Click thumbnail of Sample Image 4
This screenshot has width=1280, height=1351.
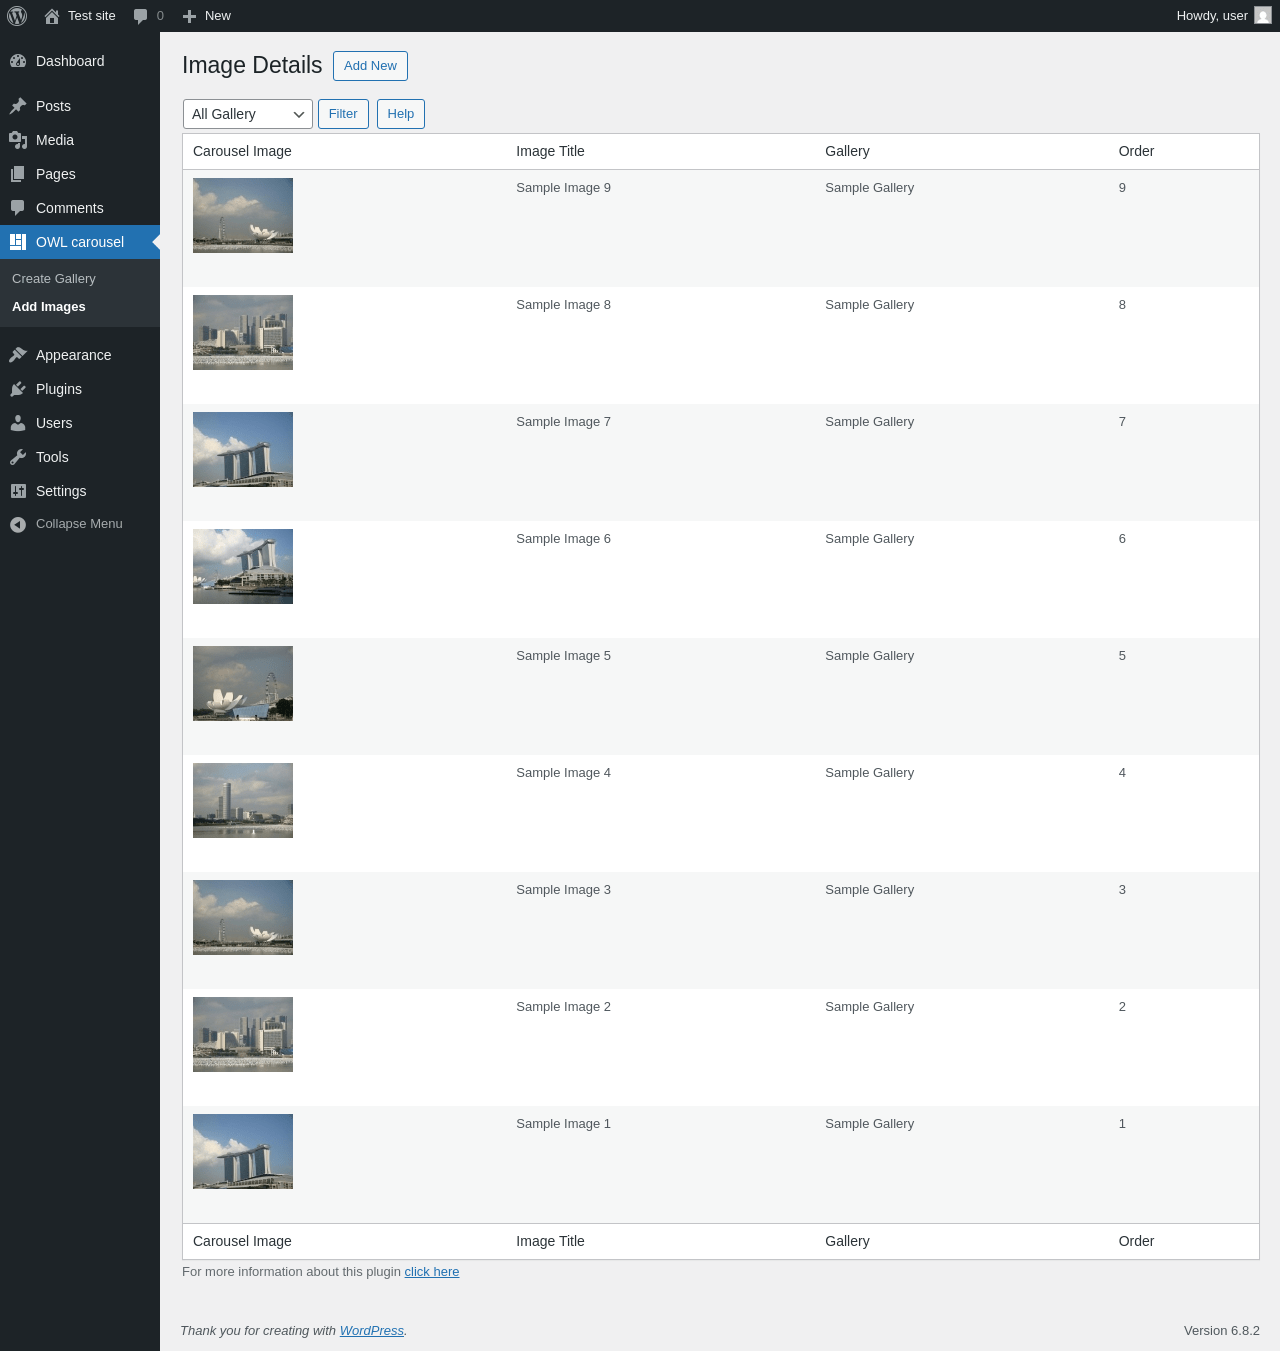pos(243,800)
